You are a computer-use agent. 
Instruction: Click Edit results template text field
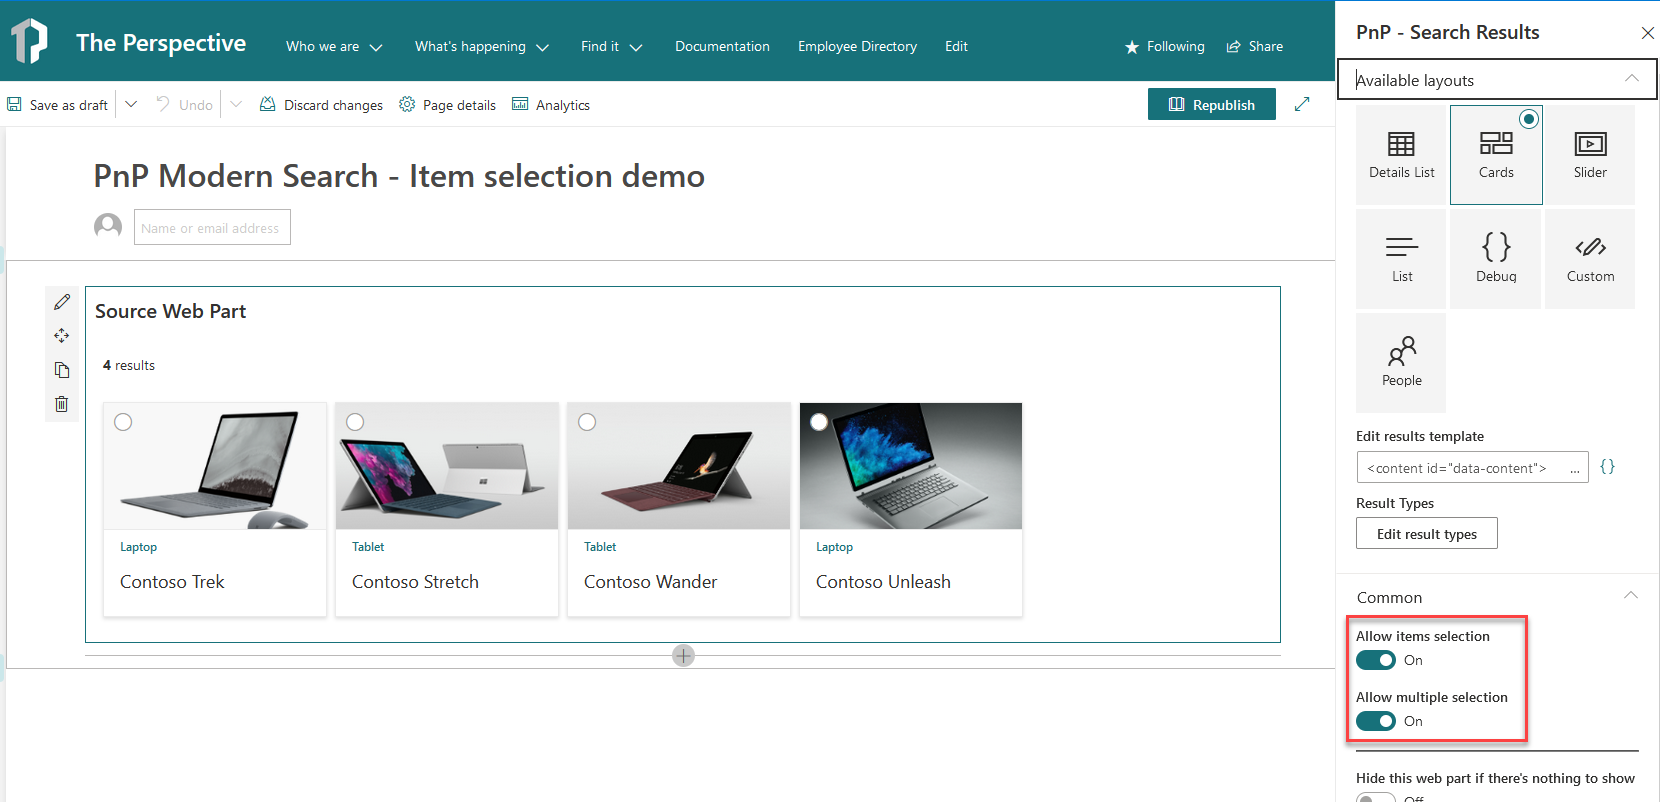click(1472, 467)
